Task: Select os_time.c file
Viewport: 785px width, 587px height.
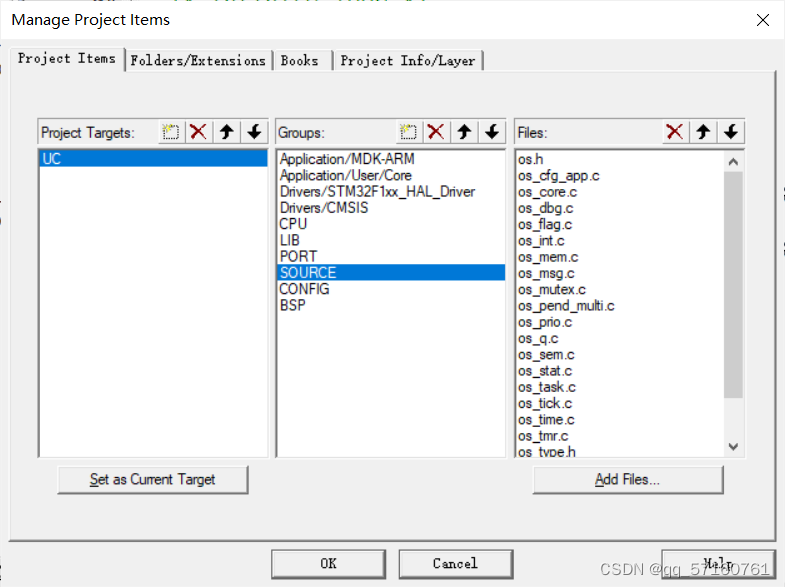Action: point(620,419)
